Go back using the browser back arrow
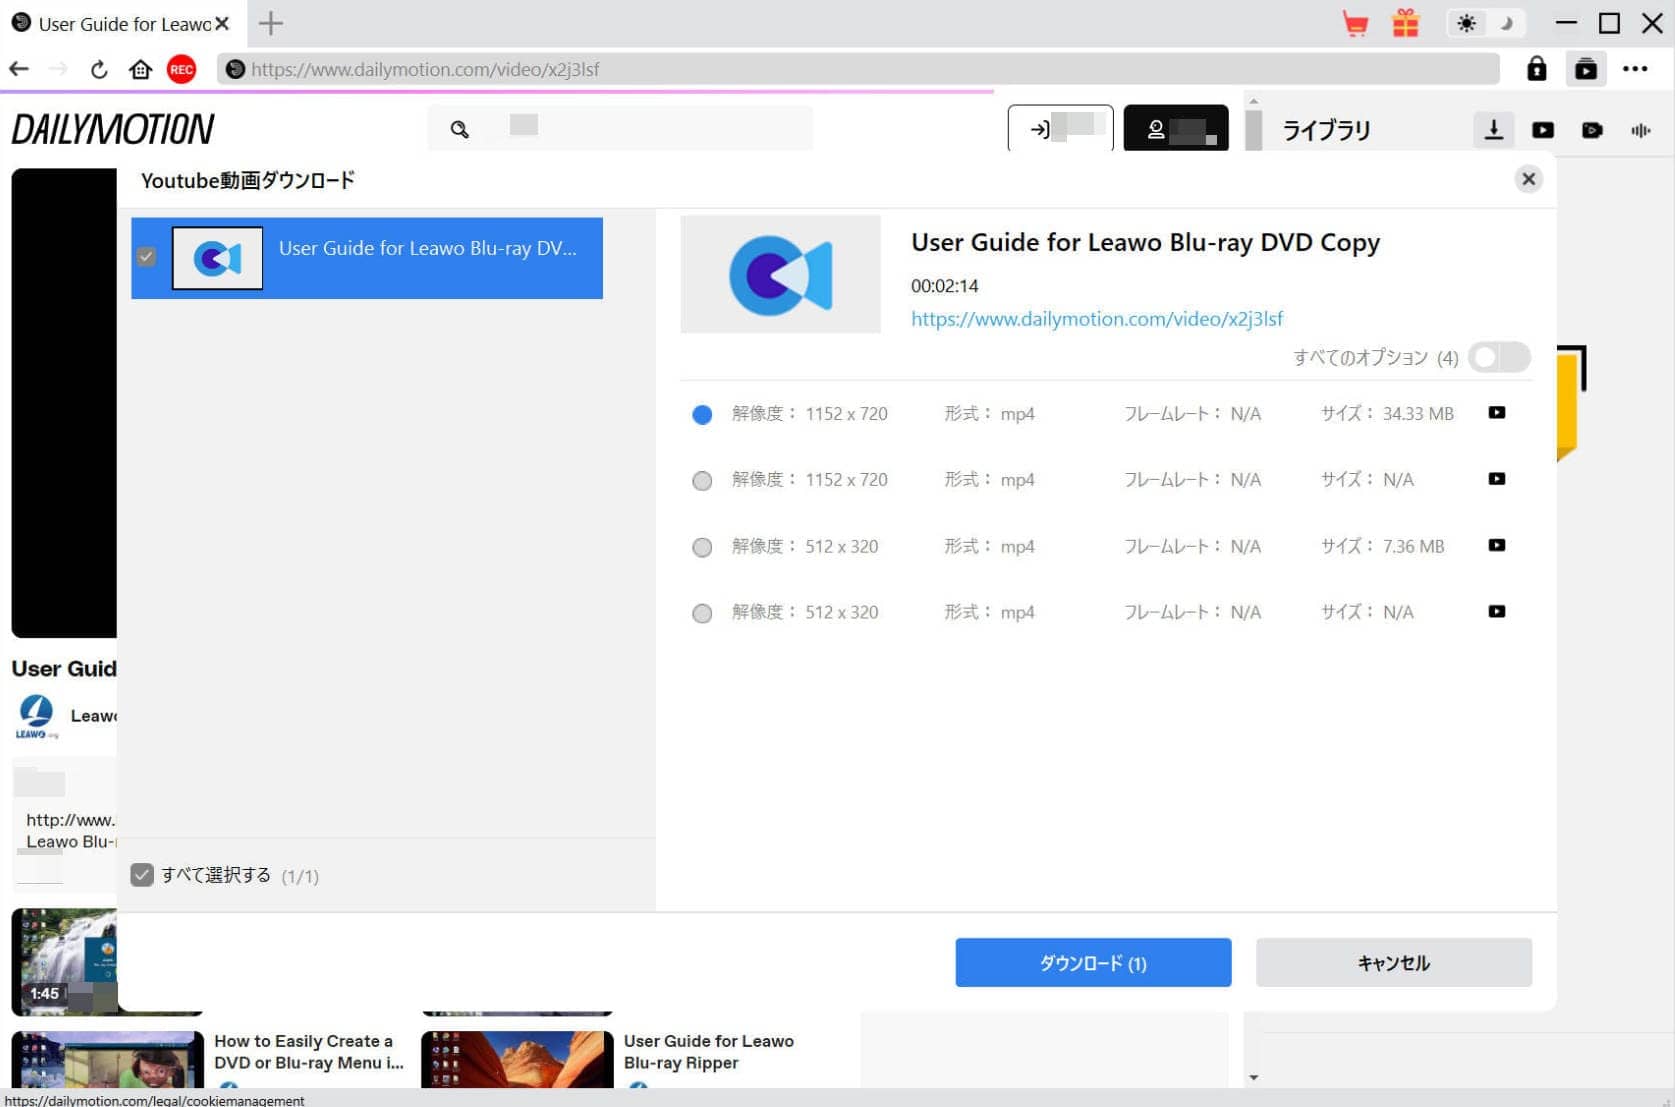Viewport: 1675px width, 1107px height. [x=19, y=69]
